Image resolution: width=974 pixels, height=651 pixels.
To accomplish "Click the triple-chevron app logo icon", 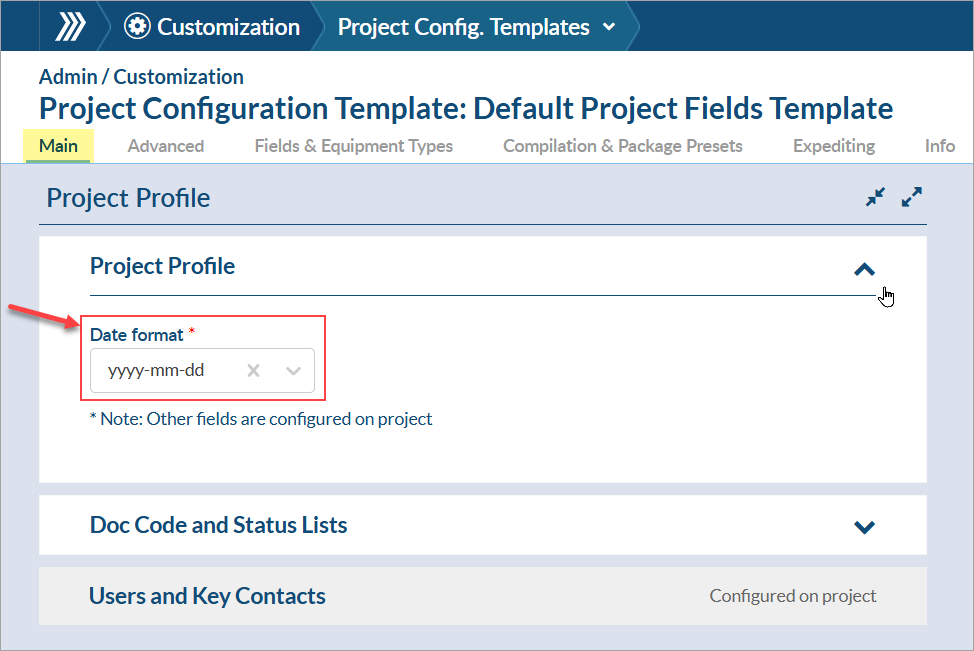I will pos(70,27).
